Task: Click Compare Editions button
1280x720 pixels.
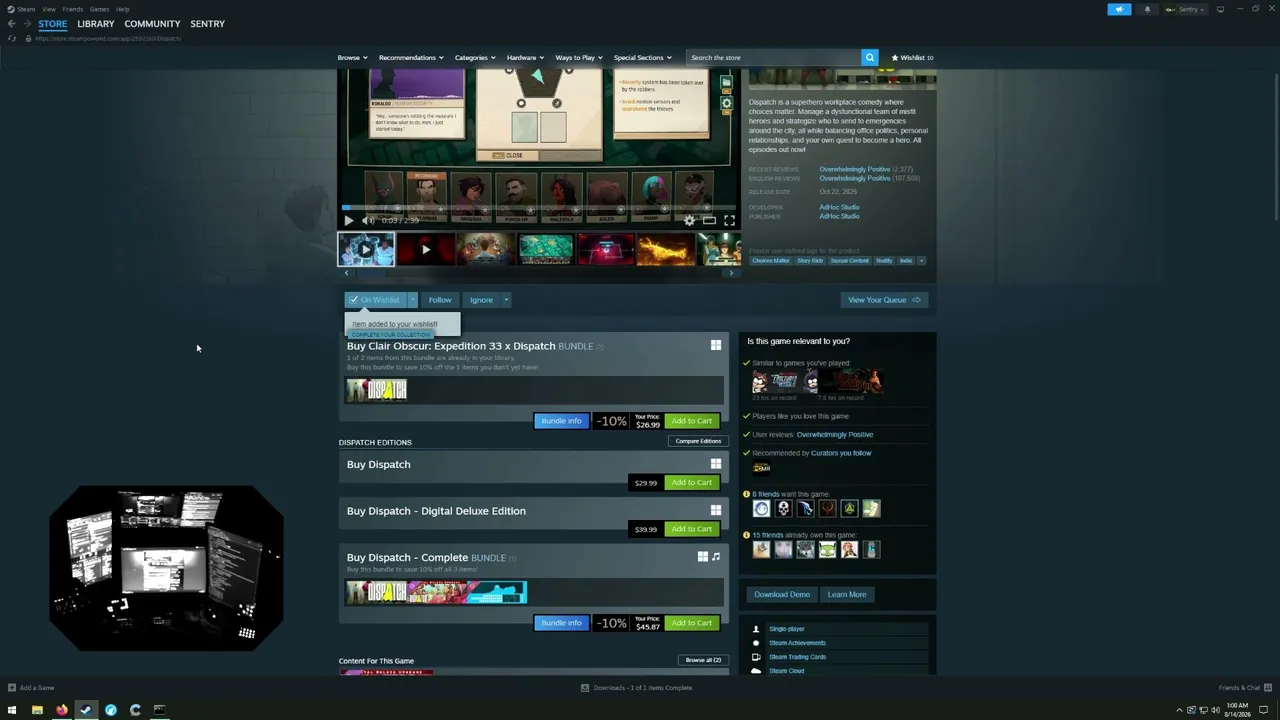Action: click(x=698, y=441)
